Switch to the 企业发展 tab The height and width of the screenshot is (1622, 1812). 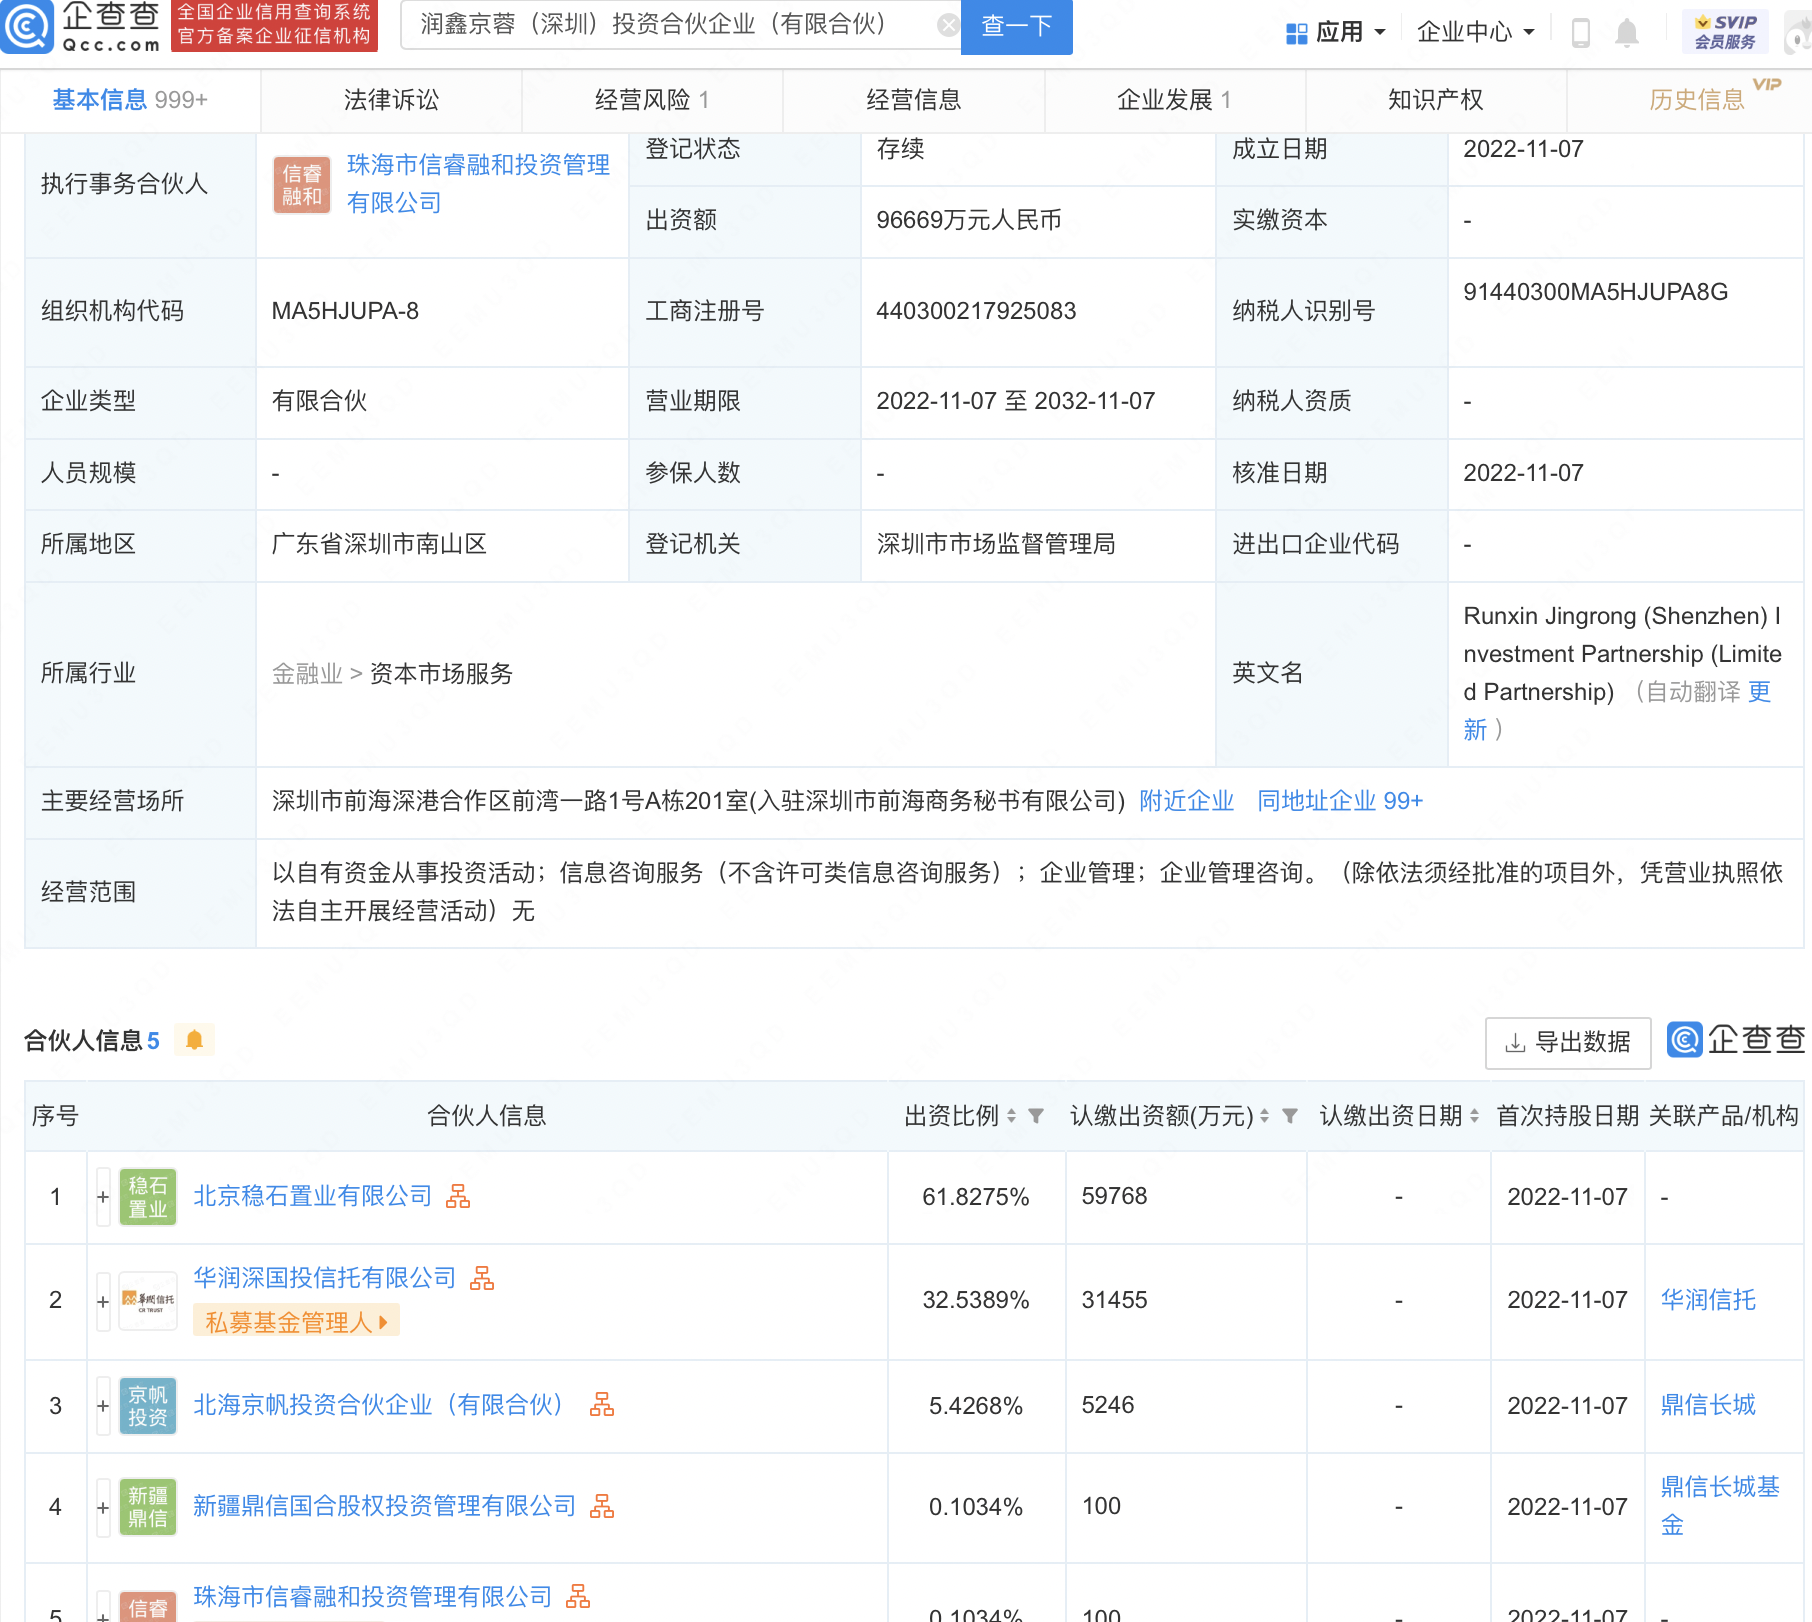pyautogui.click(x=1174, y=100)
